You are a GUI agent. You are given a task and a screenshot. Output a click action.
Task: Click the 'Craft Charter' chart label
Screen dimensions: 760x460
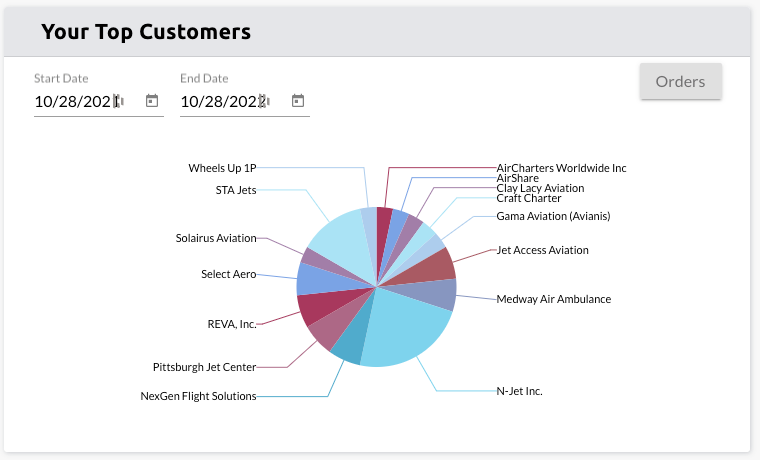pos(529,198)
